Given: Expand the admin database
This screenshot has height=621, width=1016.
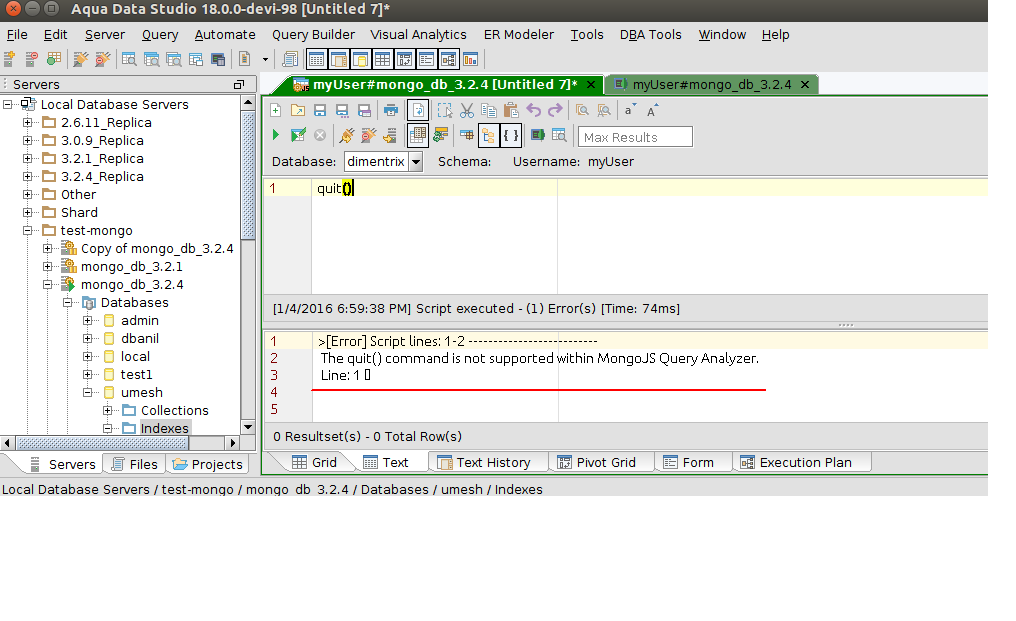Looking at the screenshot, I should coord(87,320).
